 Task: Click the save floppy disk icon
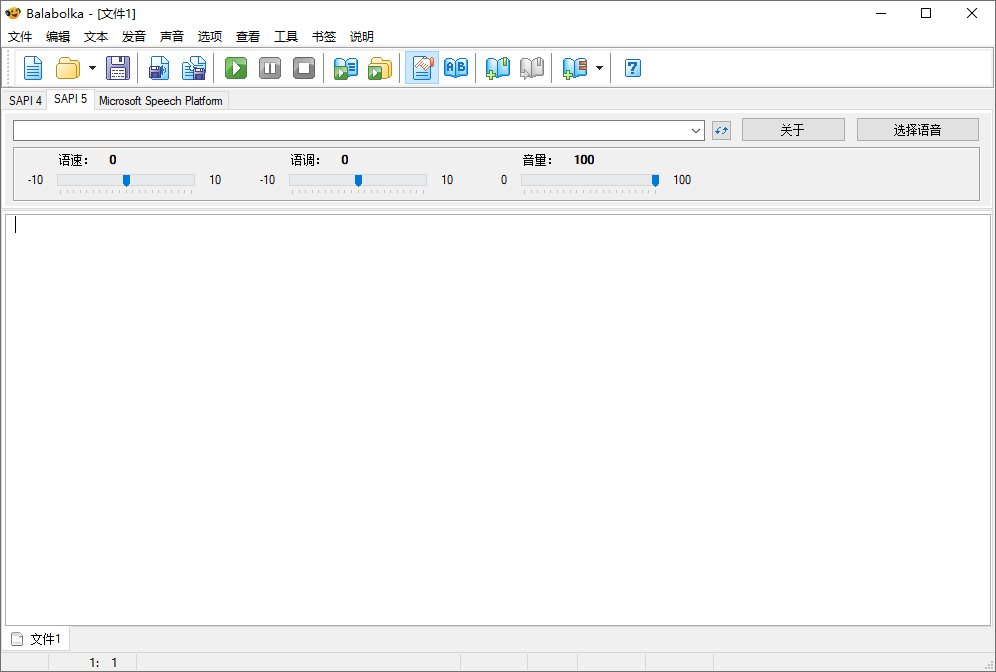tap(118, 68)
